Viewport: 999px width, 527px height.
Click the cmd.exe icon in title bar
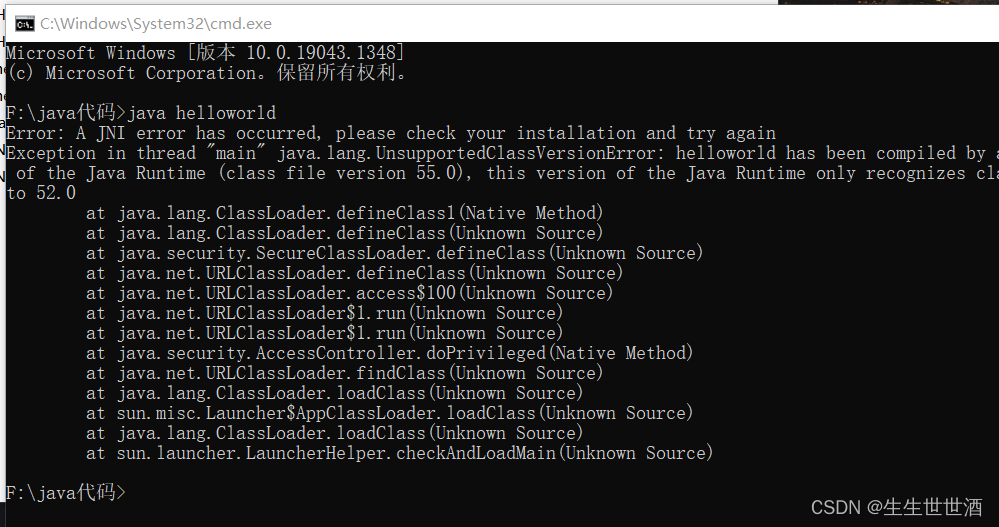24,24
